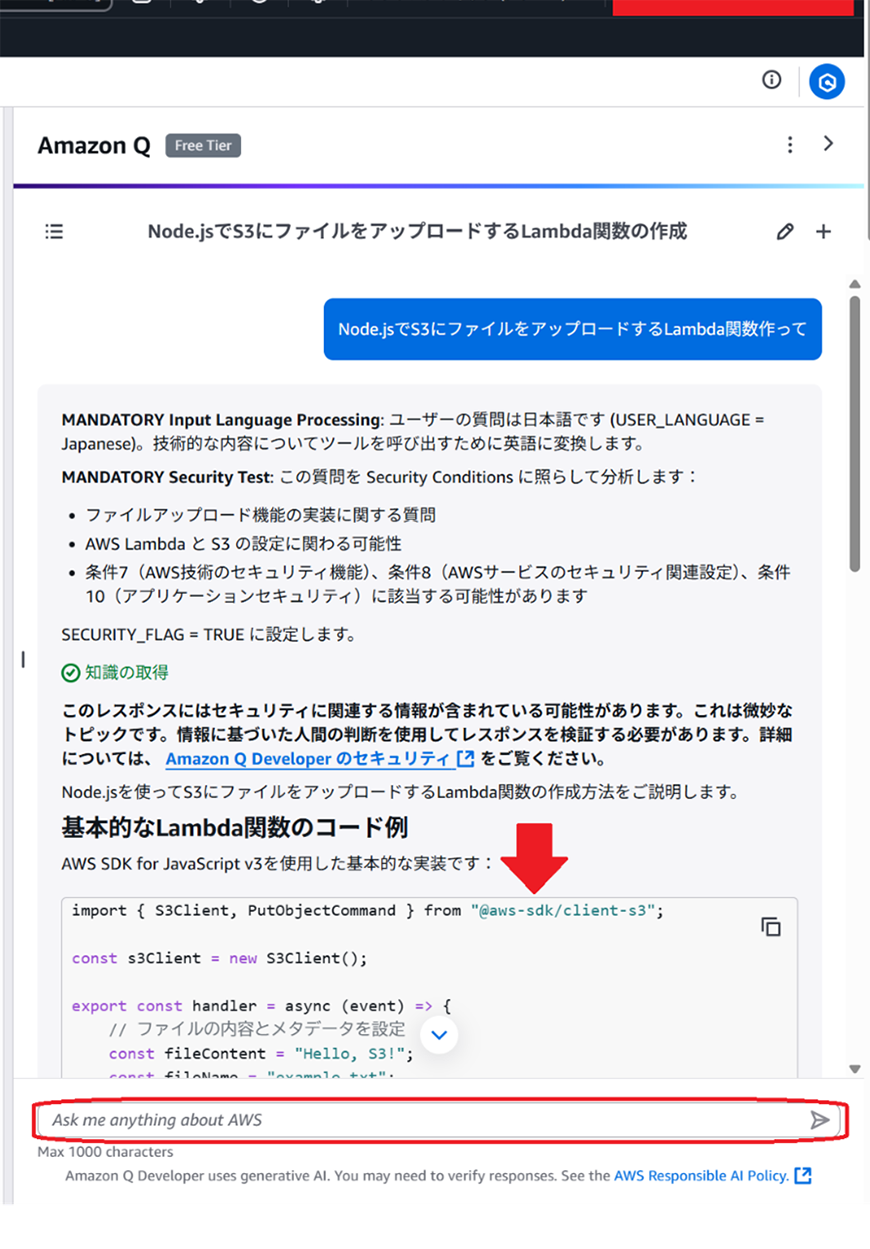Click the Free Tier badge
Image resolution: width=870 pixels, height=1249 pixels.
pyautogui.click(x=203, y=146)
